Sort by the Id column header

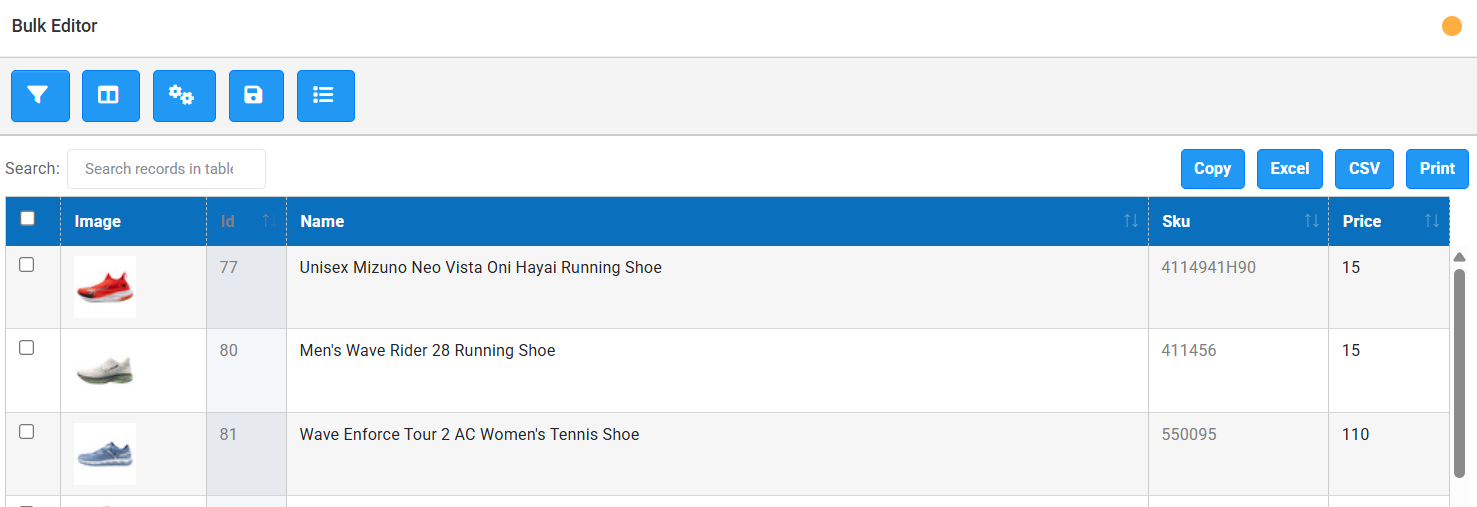pyautogui.click(x=247, y=221)
